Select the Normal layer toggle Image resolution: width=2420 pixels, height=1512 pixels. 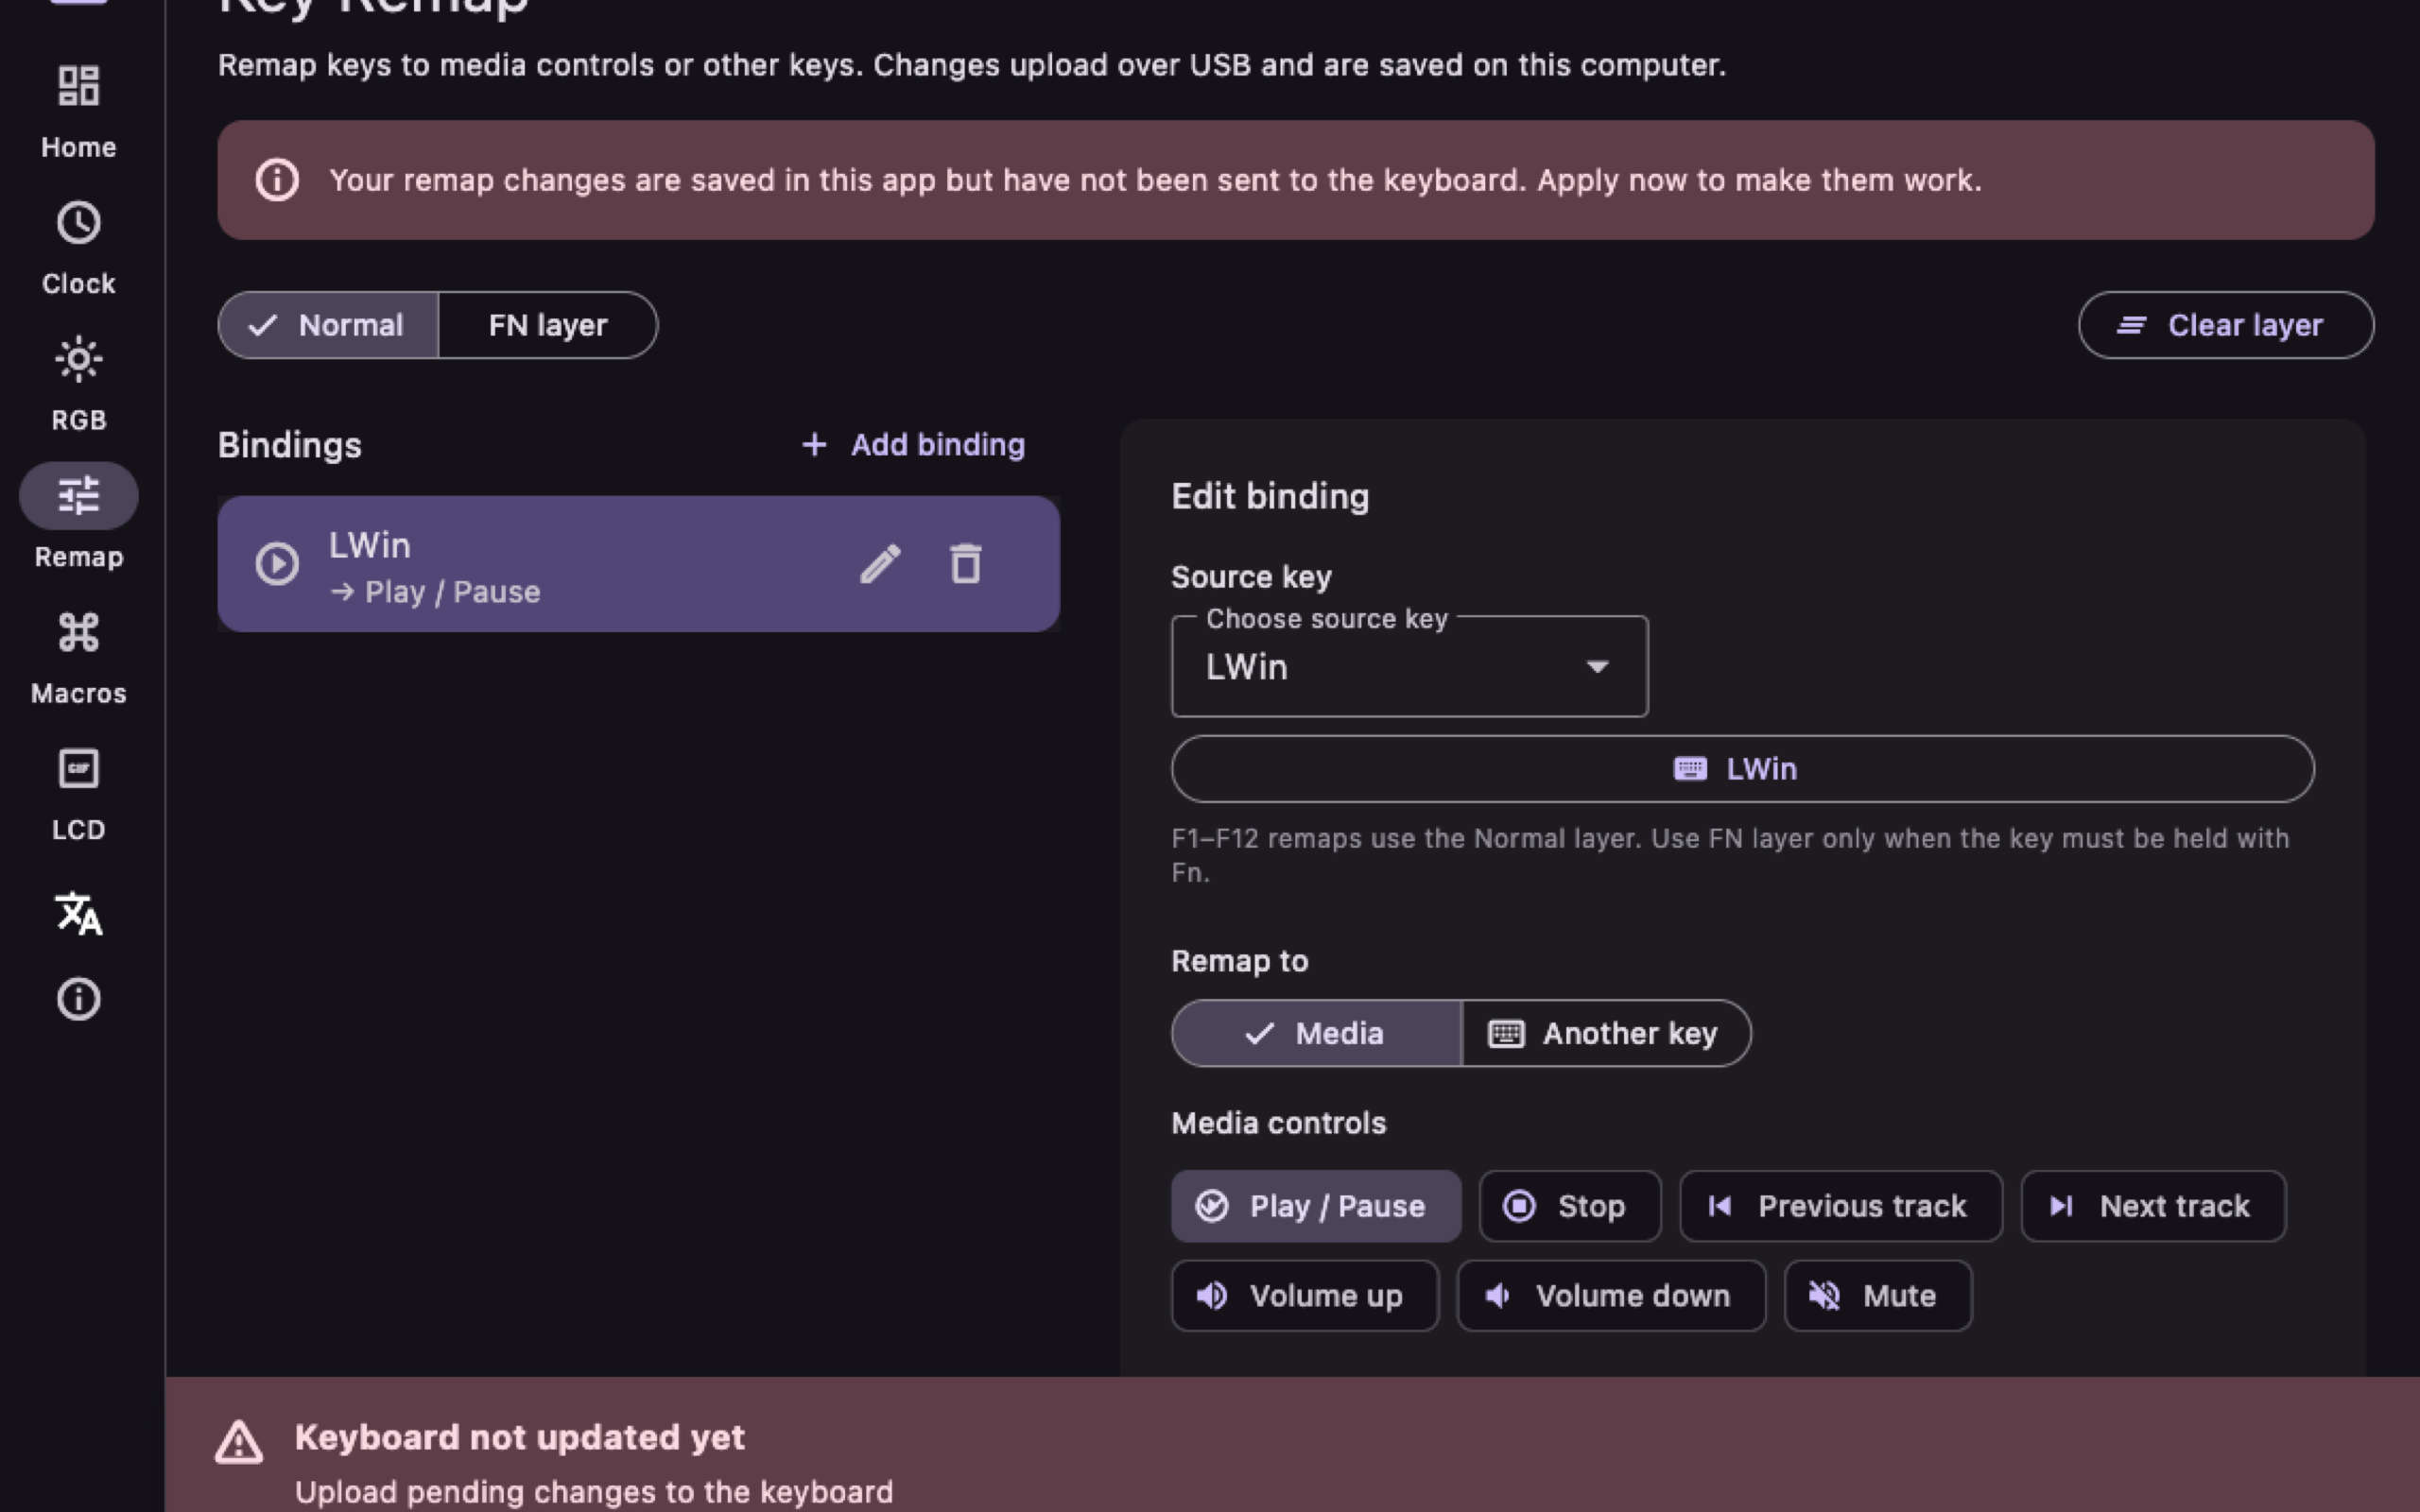pyautogui.click(x=328, y=325)
